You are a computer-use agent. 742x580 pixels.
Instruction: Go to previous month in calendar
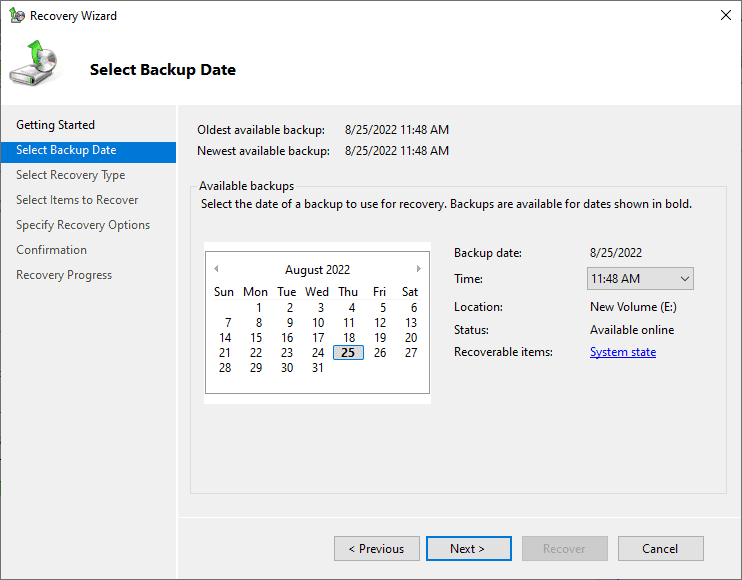pyautogui.click(x=216, y=269)
